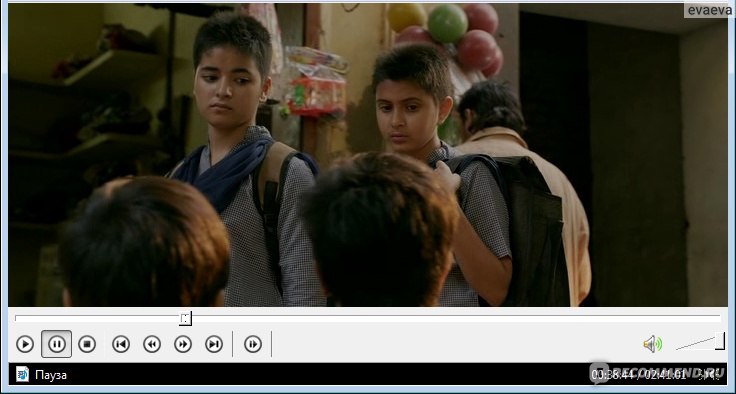Skip to the next file
The height and width of the screenshot is (394, 736).
point(214,344)
